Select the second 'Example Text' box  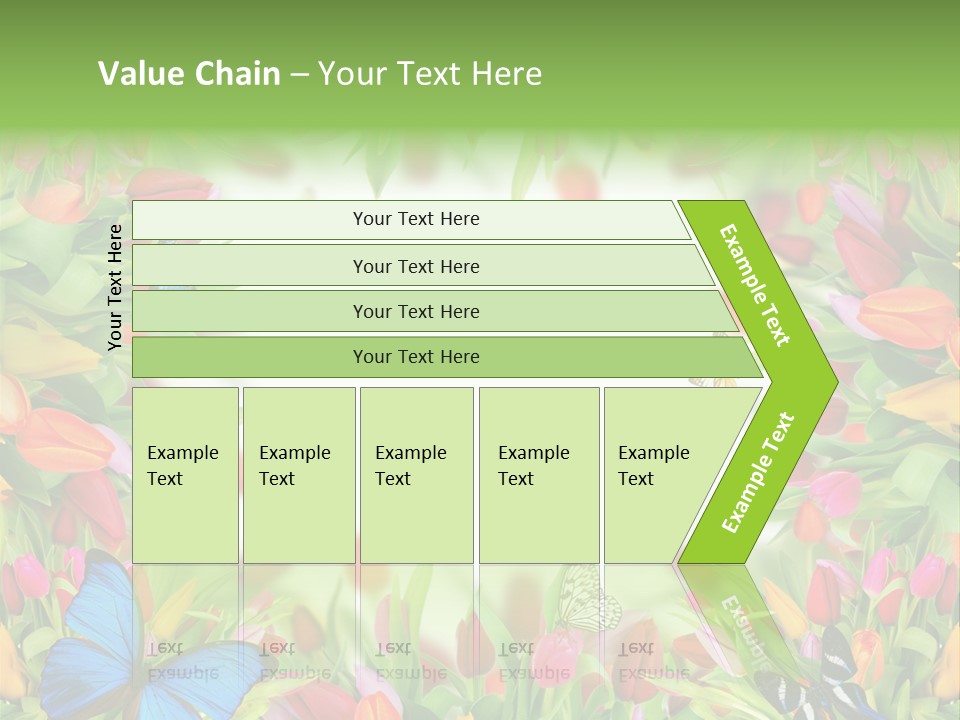(x=299, y=475)
